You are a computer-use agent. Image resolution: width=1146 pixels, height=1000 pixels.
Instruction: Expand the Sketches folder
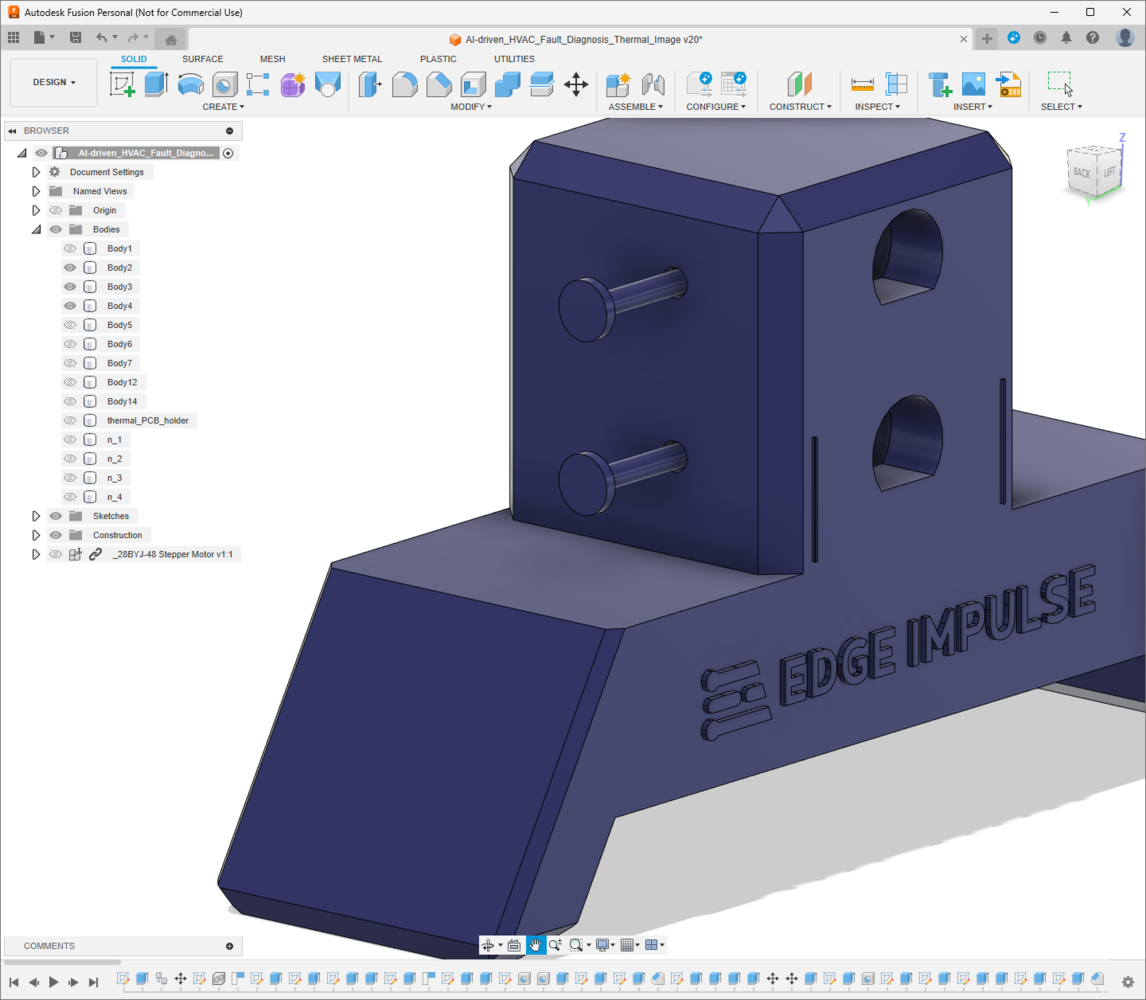(36, 516)
